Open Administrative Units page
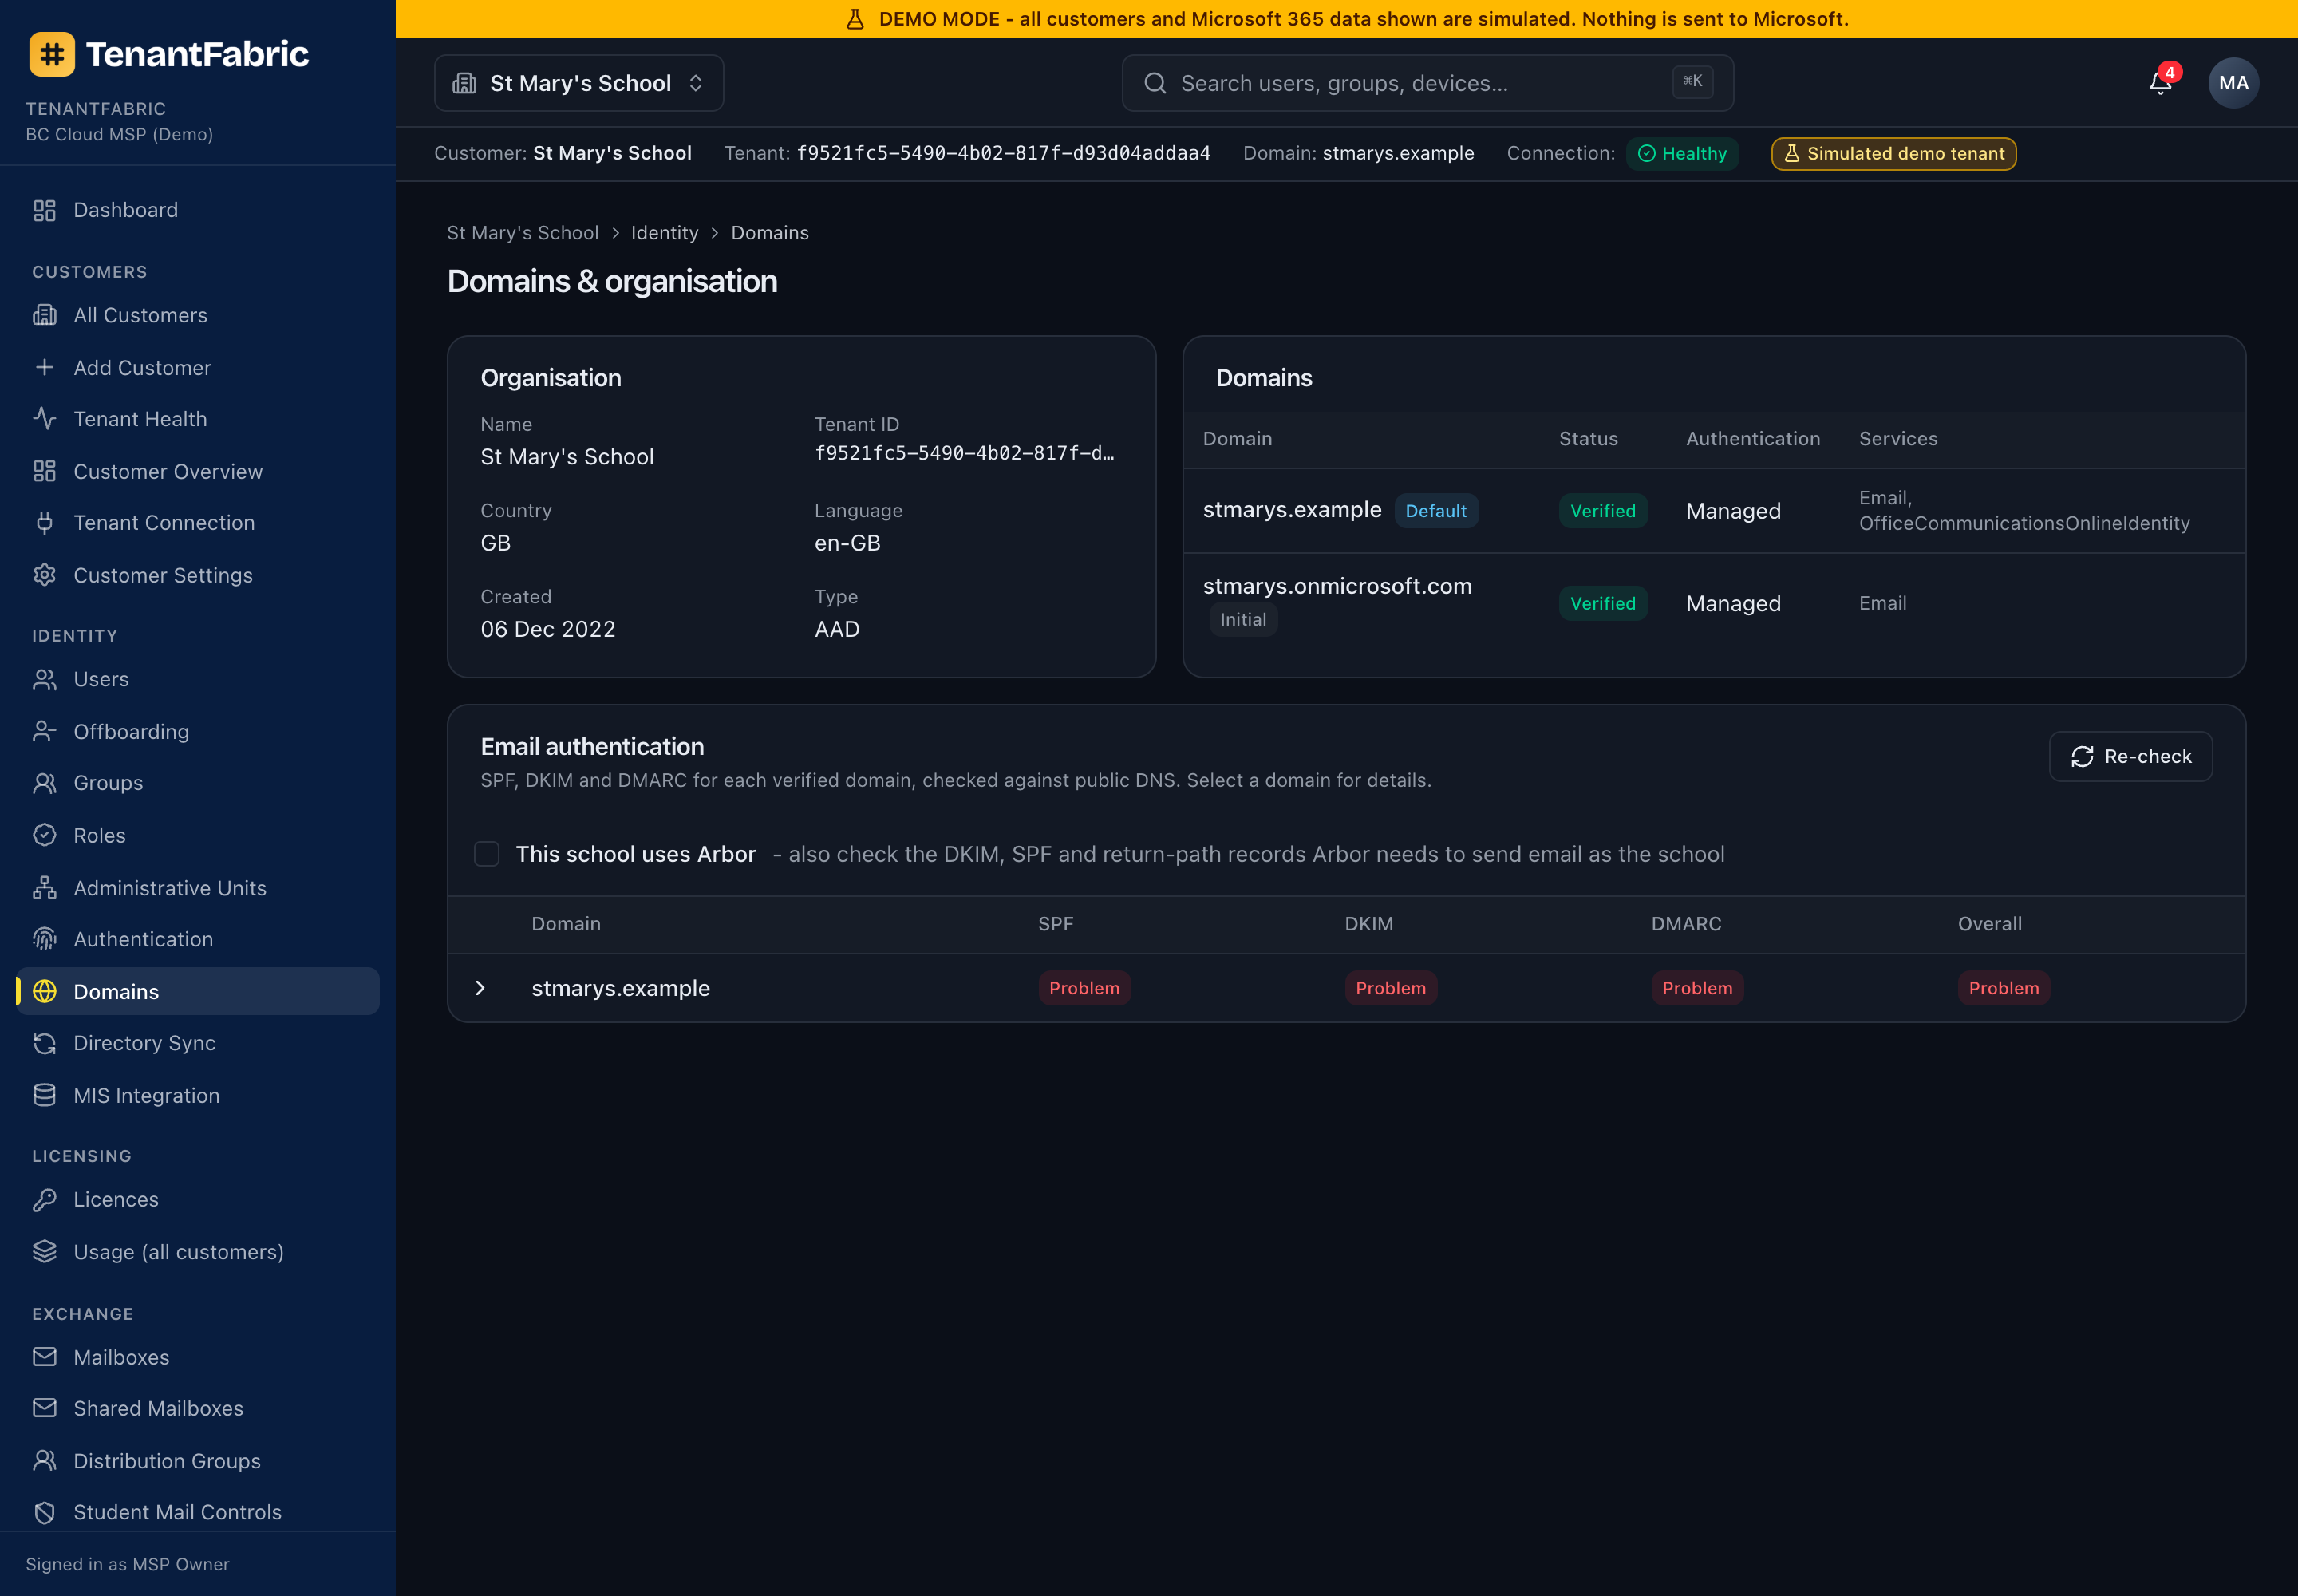Screen dimensions: 2298x1596 point(198,887)
